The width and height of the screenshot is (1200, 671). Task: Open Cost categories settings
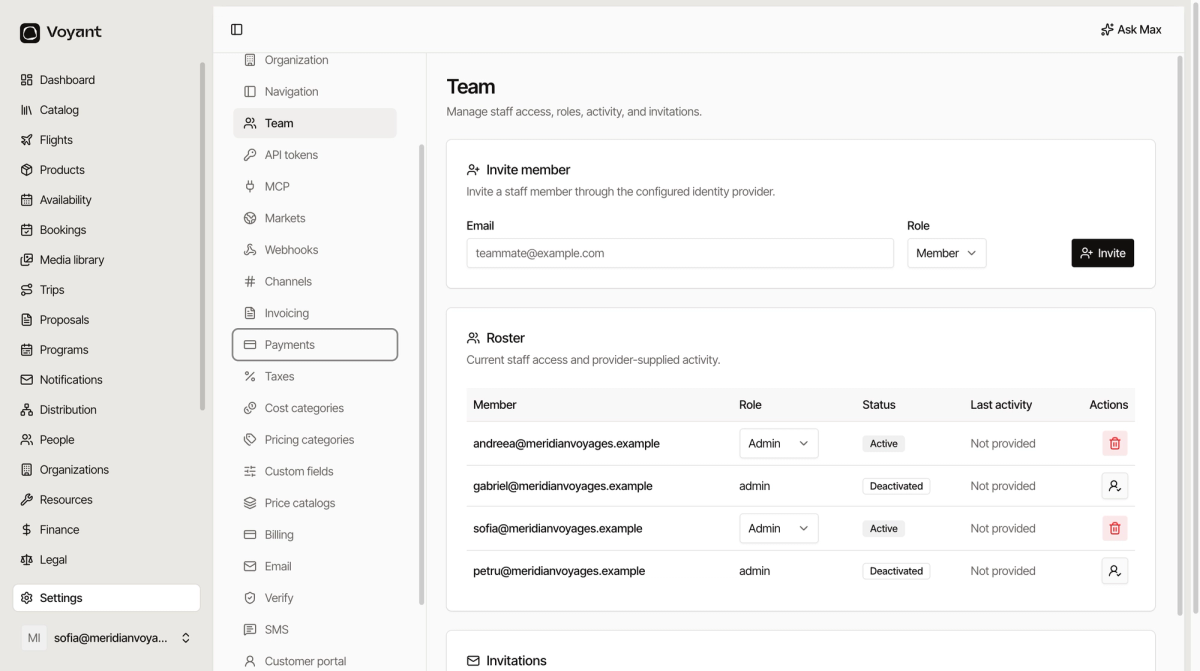point(315,408)
